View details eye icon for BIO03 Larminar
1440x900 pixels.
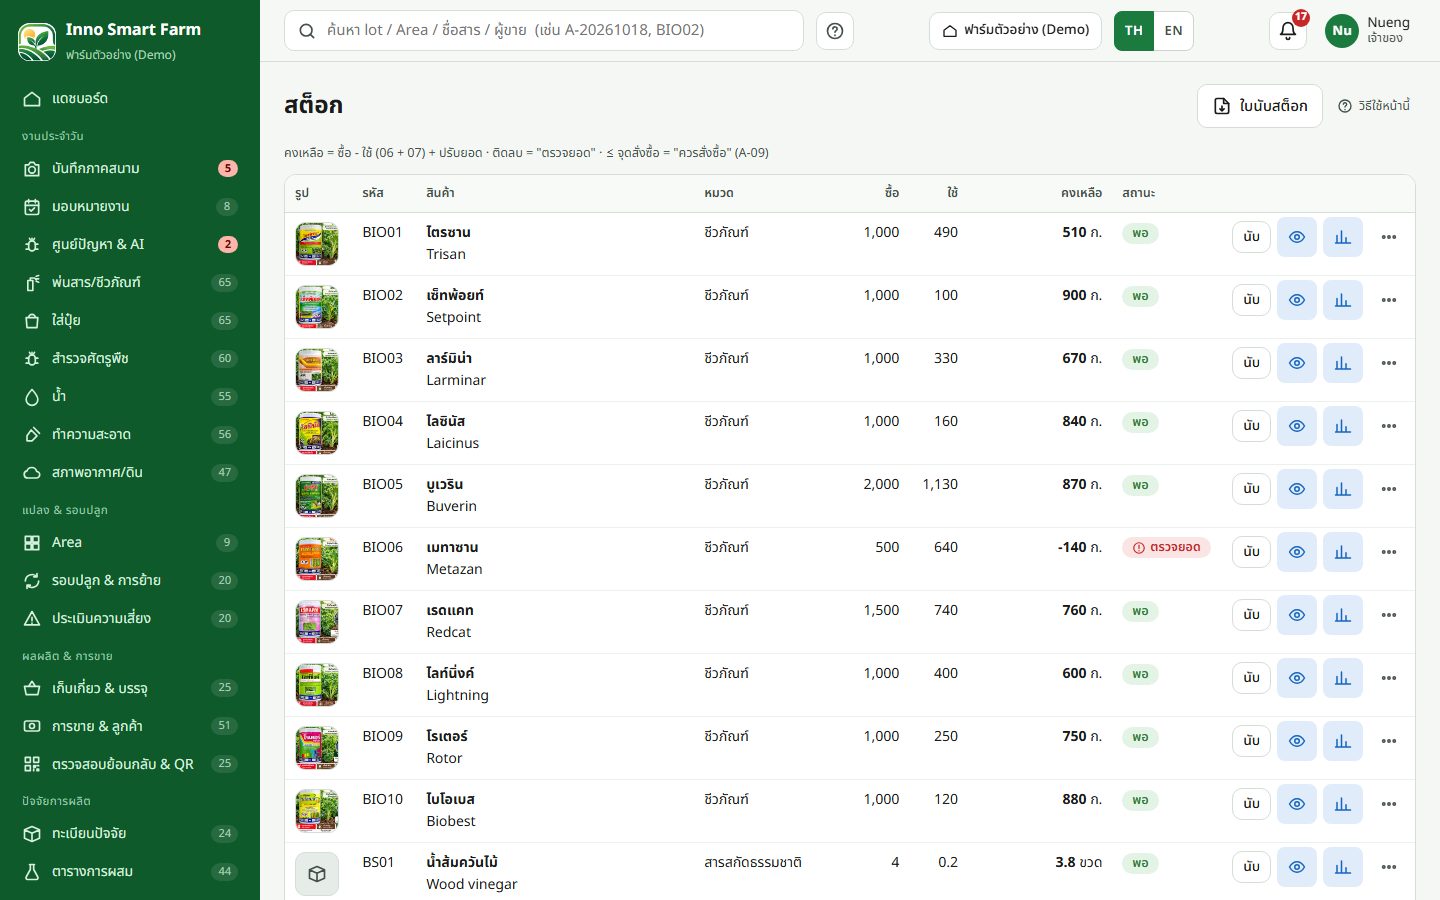pyautogui.click(x=1297, y=363)
